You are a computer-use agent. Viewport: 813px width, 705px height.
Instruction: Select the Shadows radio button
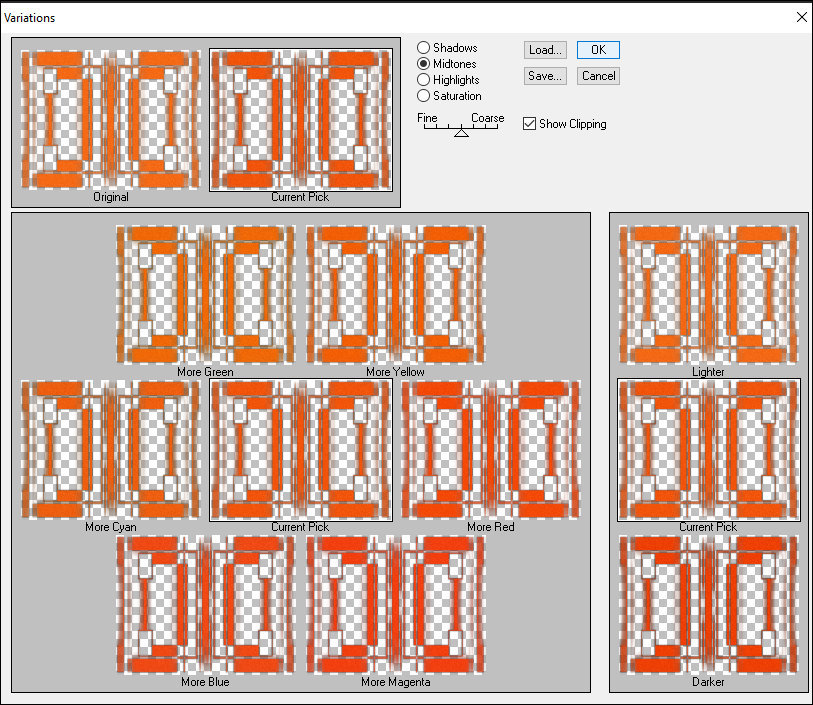coord(424,48)
